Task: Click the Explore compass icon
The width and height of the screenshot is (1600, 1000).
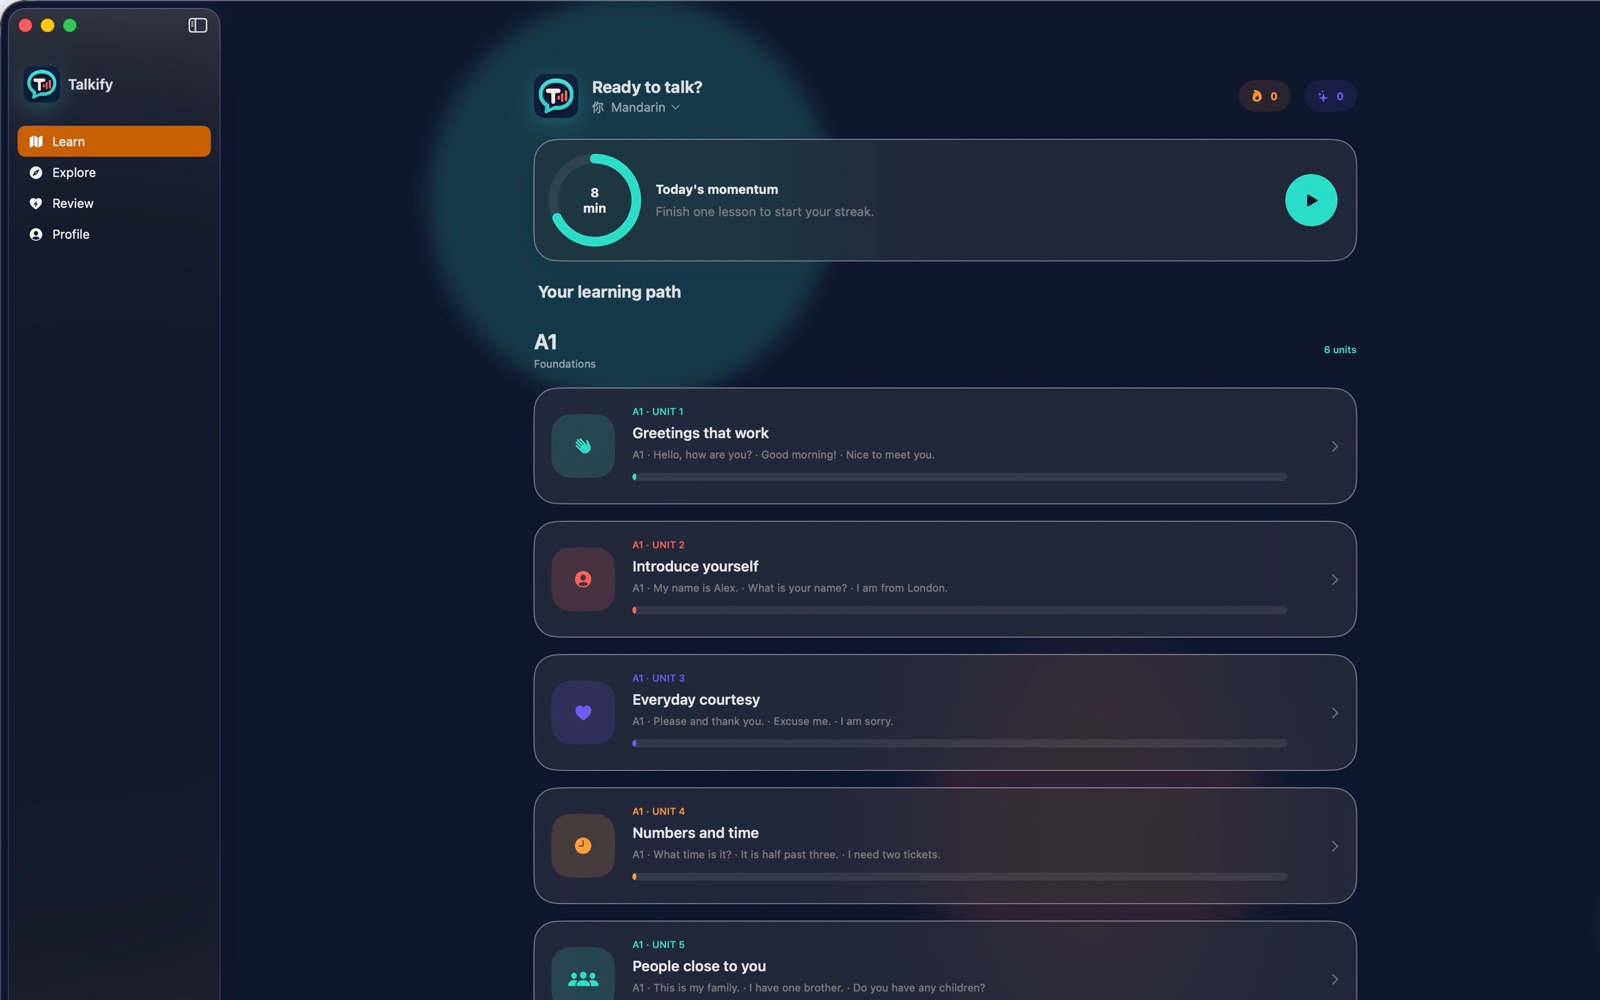Action: tap(36, 172)
